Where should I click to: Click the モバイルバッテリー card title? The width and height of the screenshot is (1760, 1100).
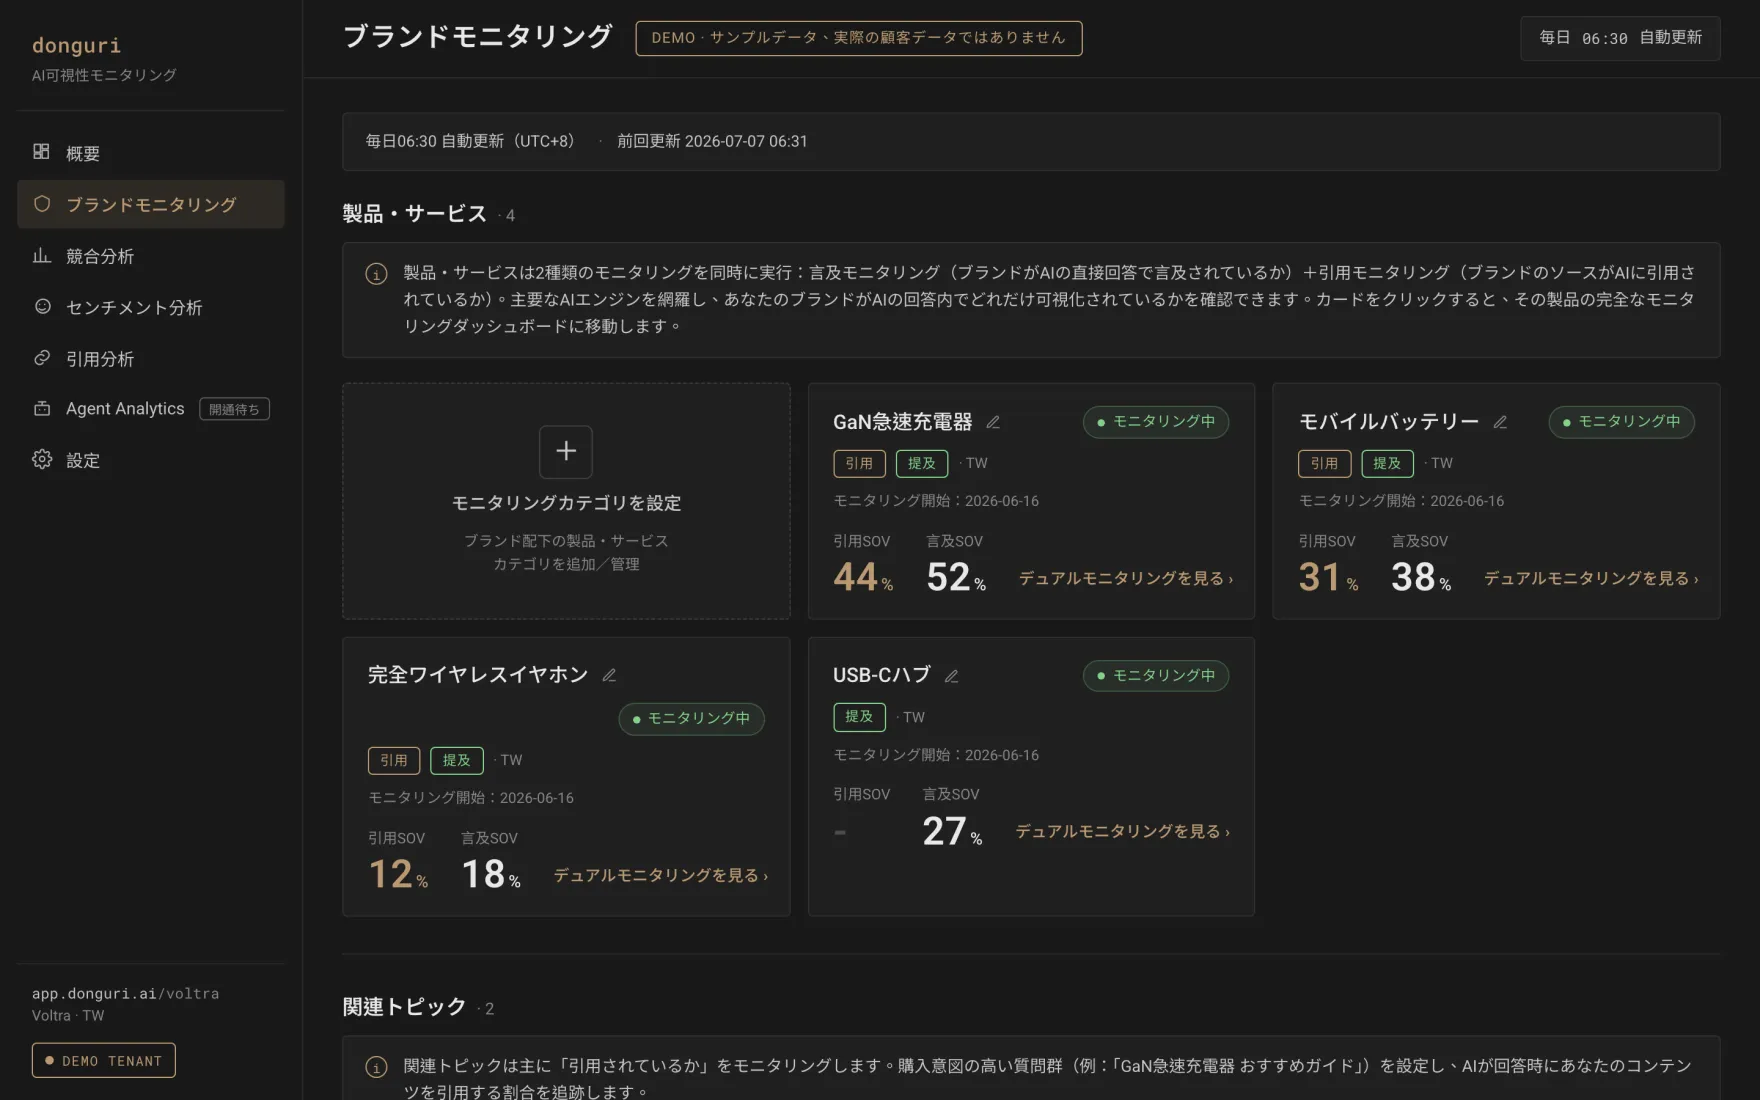[x=1389, y=422]
